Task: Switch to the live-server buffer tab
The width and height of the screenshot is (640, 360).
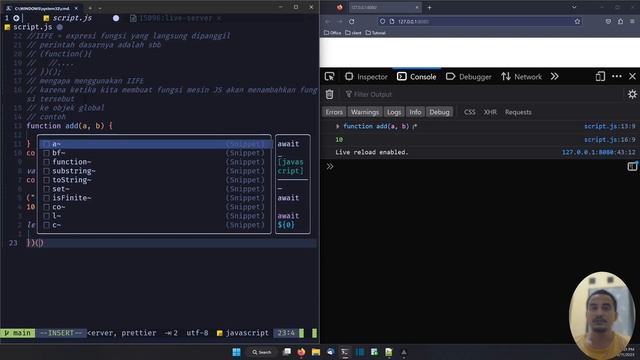Action: pyautogui.click(x=176, y=18)
